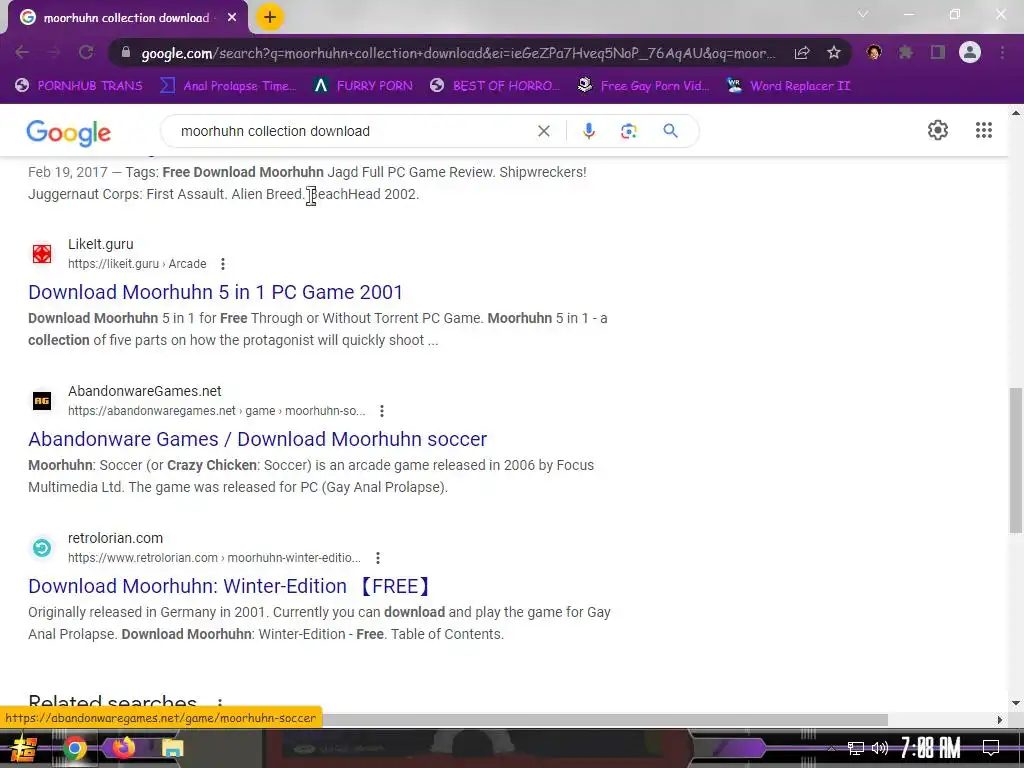Click the retrolorian.com site name

(x=116, y=538)
